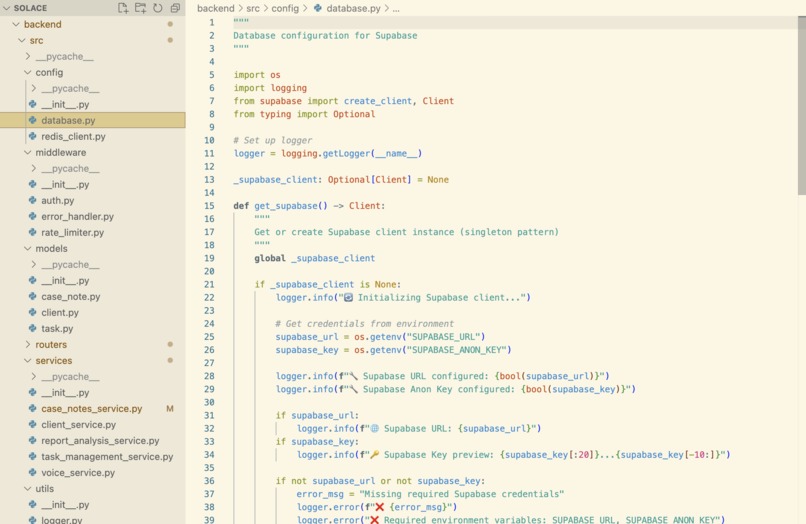Click the 'config' breadcrumb segment
The width and height of the screenshot is (806, 524).
click(285, 8)
